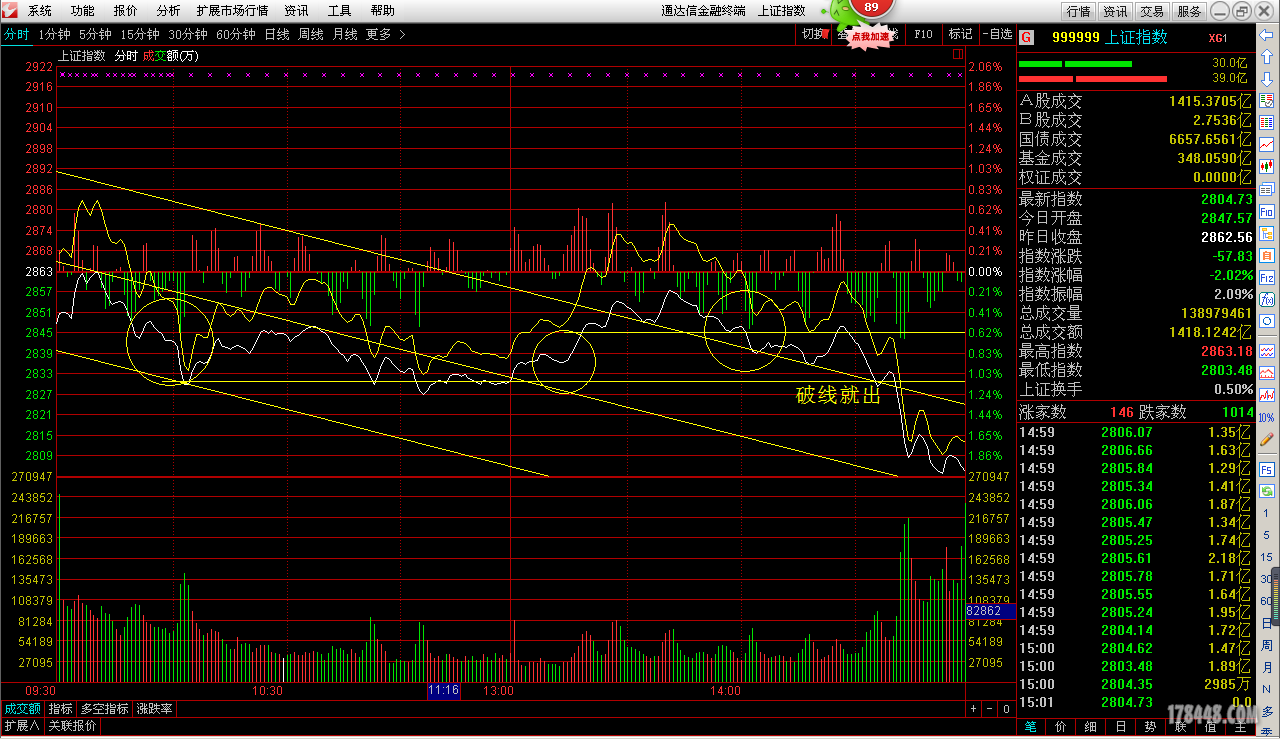The height and width of the screenshot is (739, 1280).
Task: Expand the 扩展∧ panel at bottom
Action: [21, 726]
